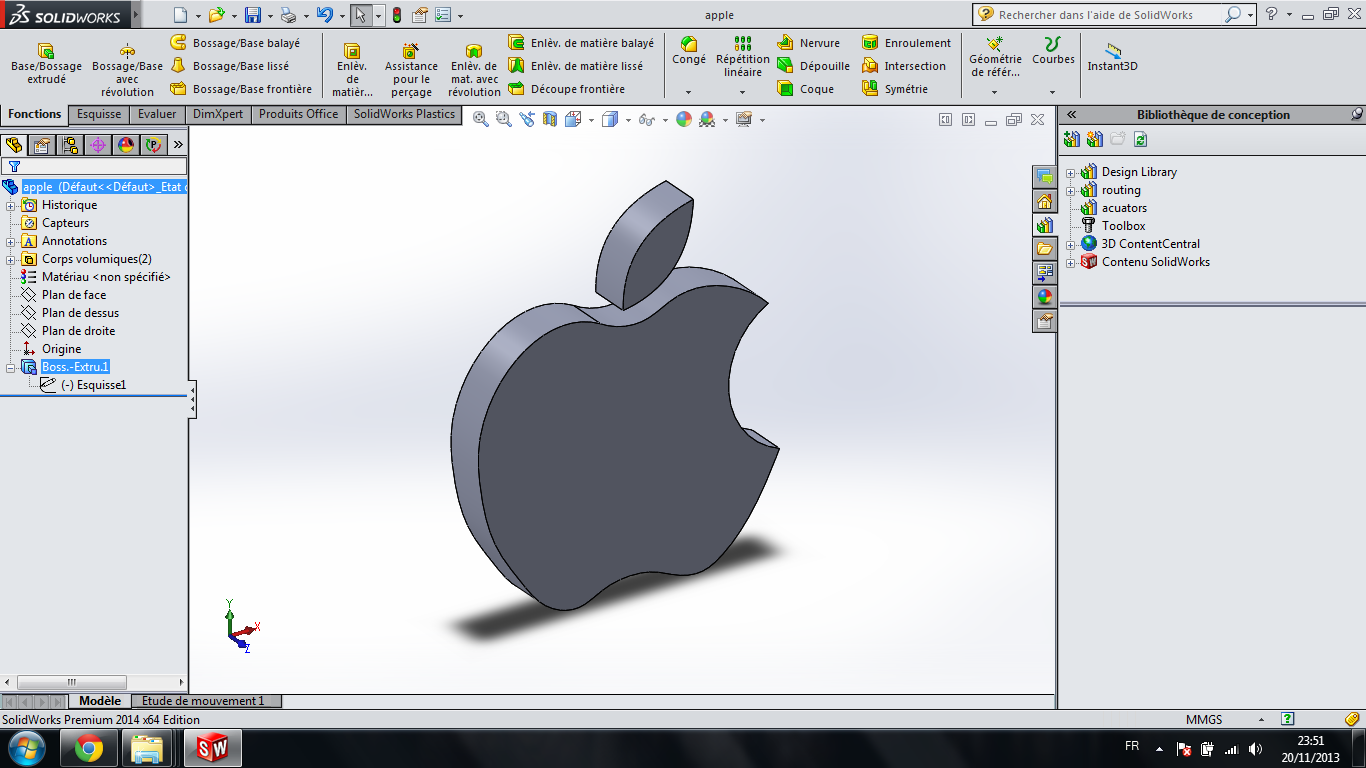The height and width of the screenshot is (768, 1366).
Task: Choose the Intersection tool
Action: (x=904, y=66)
